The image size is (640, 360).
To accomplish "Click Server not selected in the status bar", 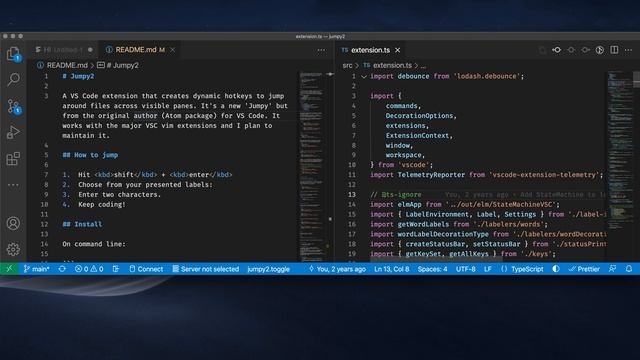I will pyautogui.click(x=205, y=269).
